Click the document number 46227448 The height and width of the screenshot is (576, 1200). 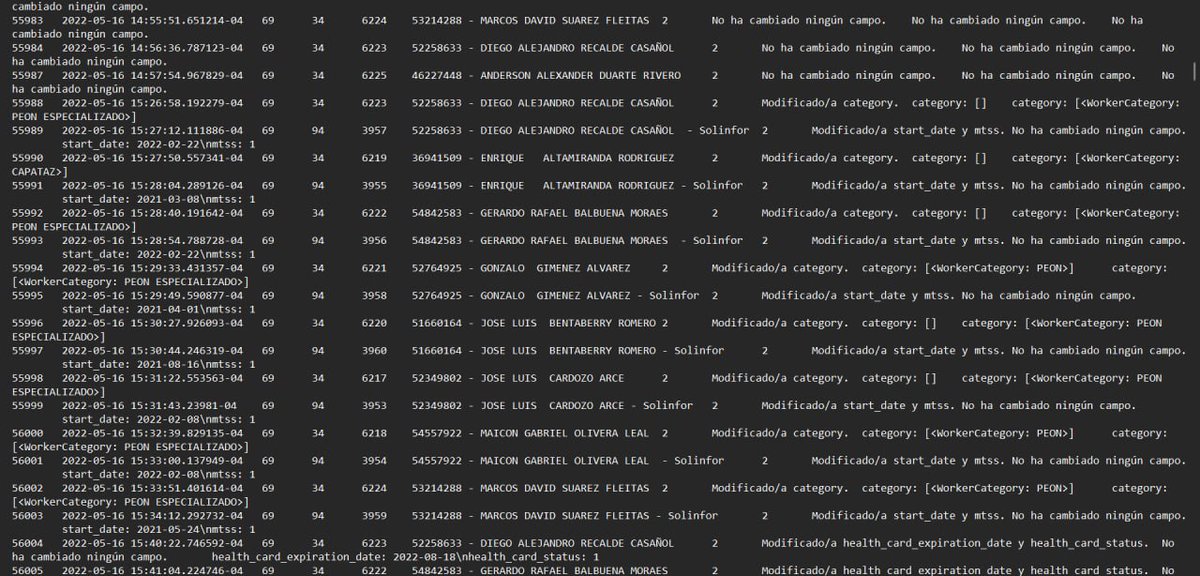click(436, 75)
